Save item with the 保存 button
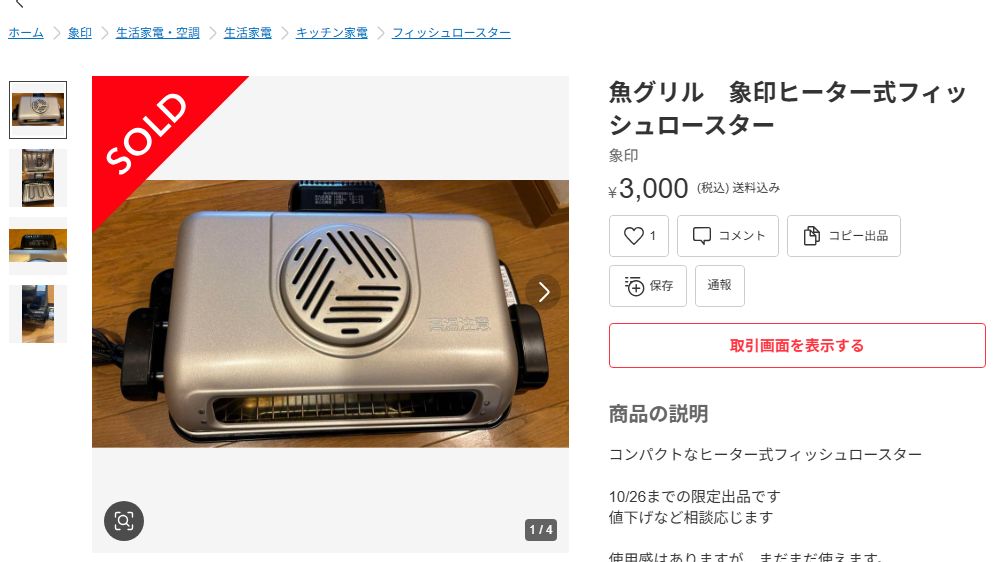 pyautogui.click(x=647, y=286)
